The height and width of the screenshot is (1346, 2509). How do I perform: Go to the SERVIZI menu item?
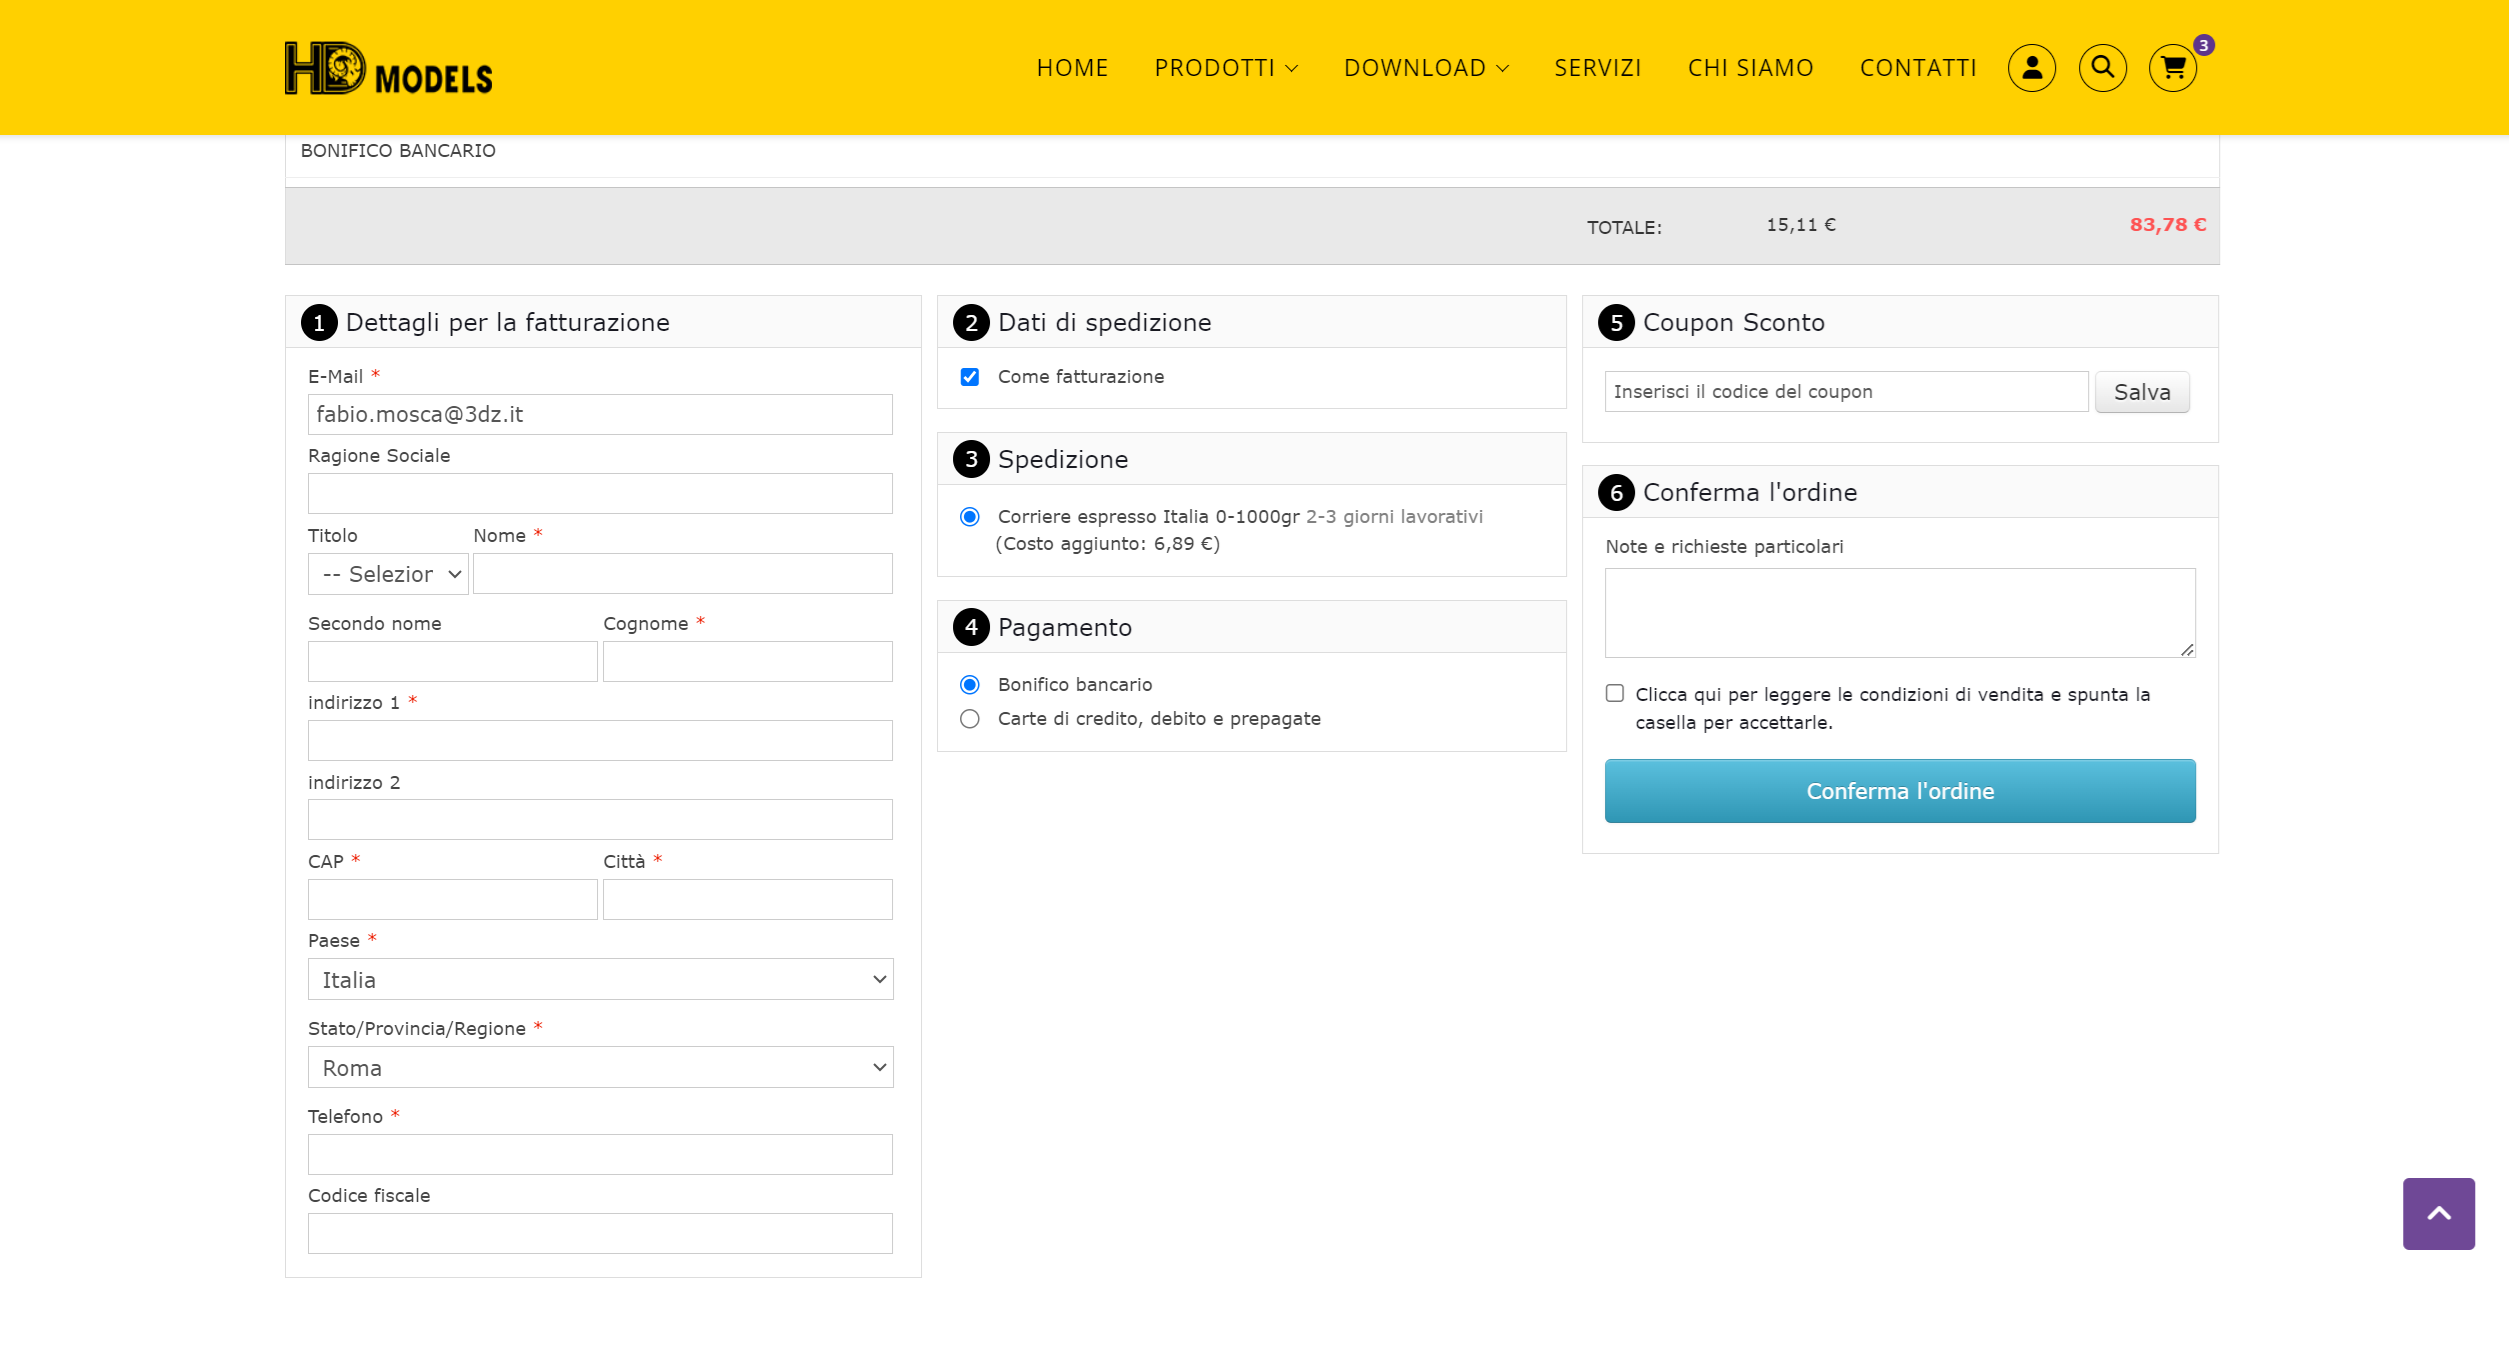coord(1597,68)
